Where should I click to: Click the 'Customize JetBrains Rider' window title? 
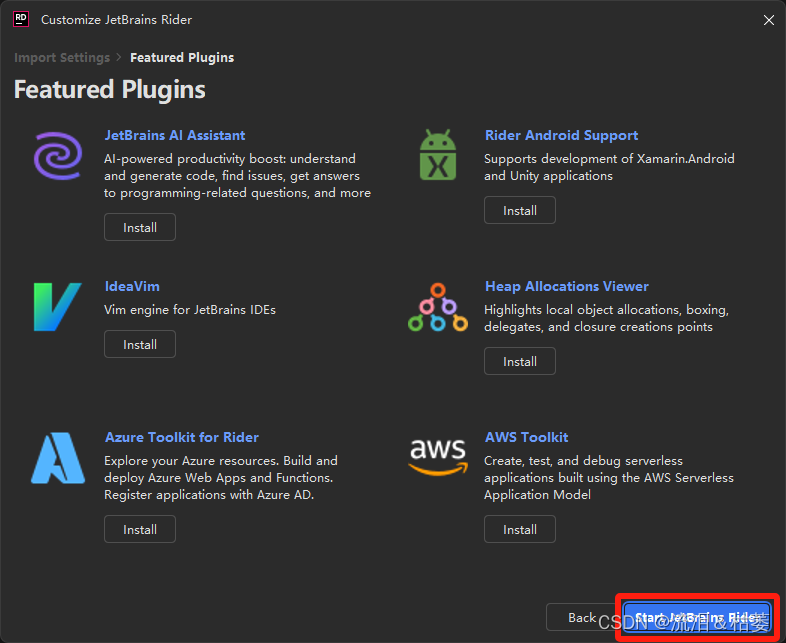(116, 20)
